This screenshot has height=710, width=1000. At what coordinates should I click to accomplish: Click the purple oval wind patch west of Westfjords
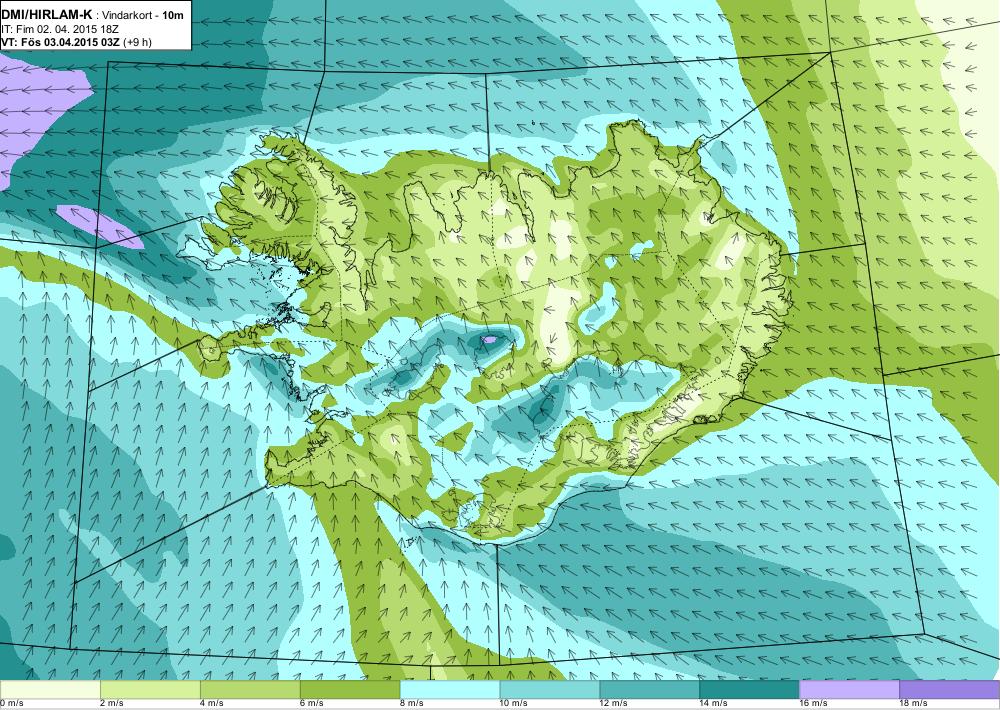tap(99, 226)
